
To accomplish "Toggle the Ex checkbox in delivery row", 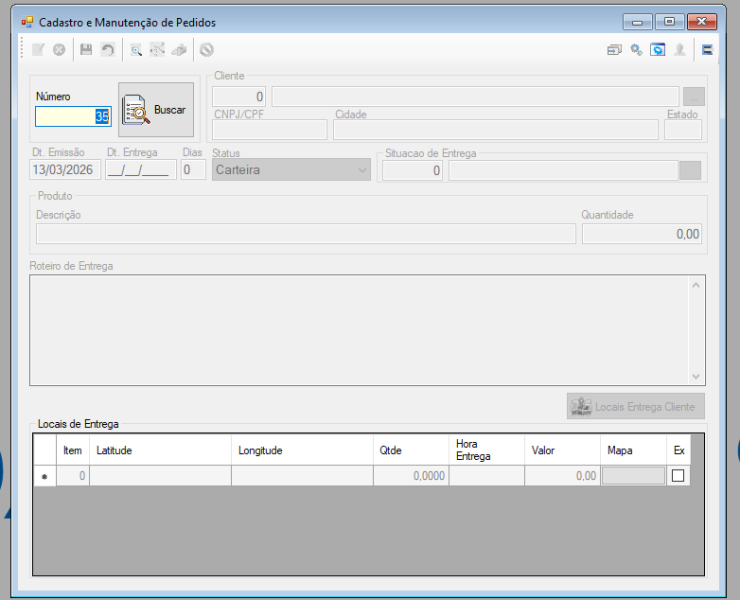I will (678, 475).
